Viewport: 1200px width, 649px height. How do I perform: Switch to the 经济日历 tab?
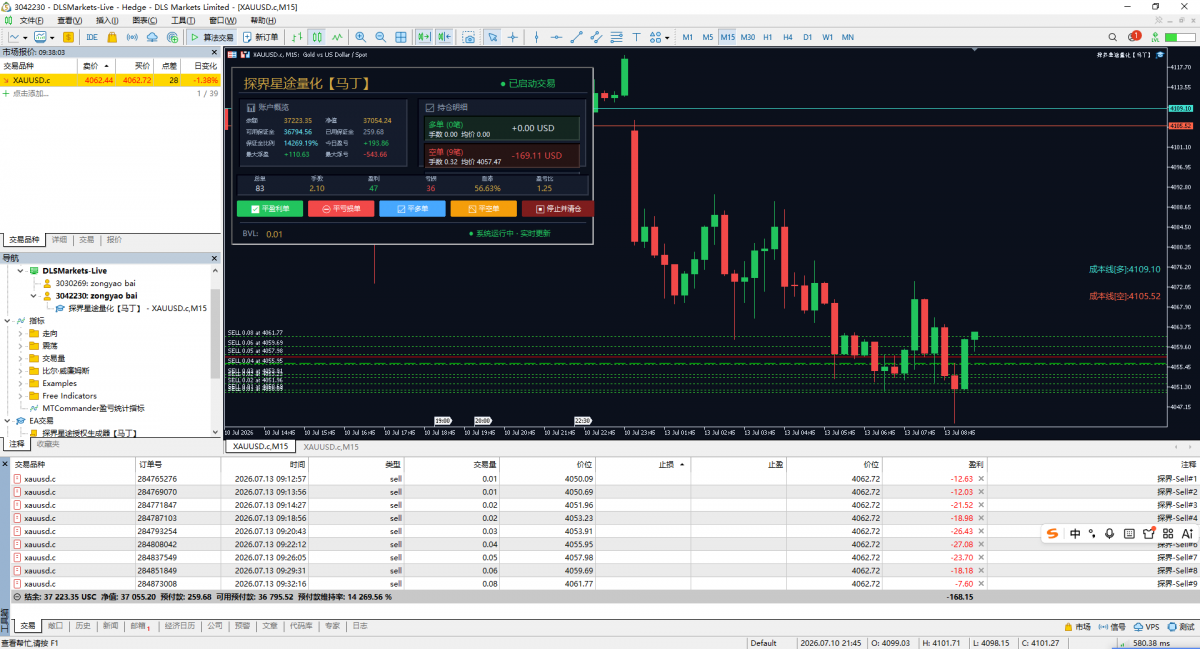click(179, 626)
